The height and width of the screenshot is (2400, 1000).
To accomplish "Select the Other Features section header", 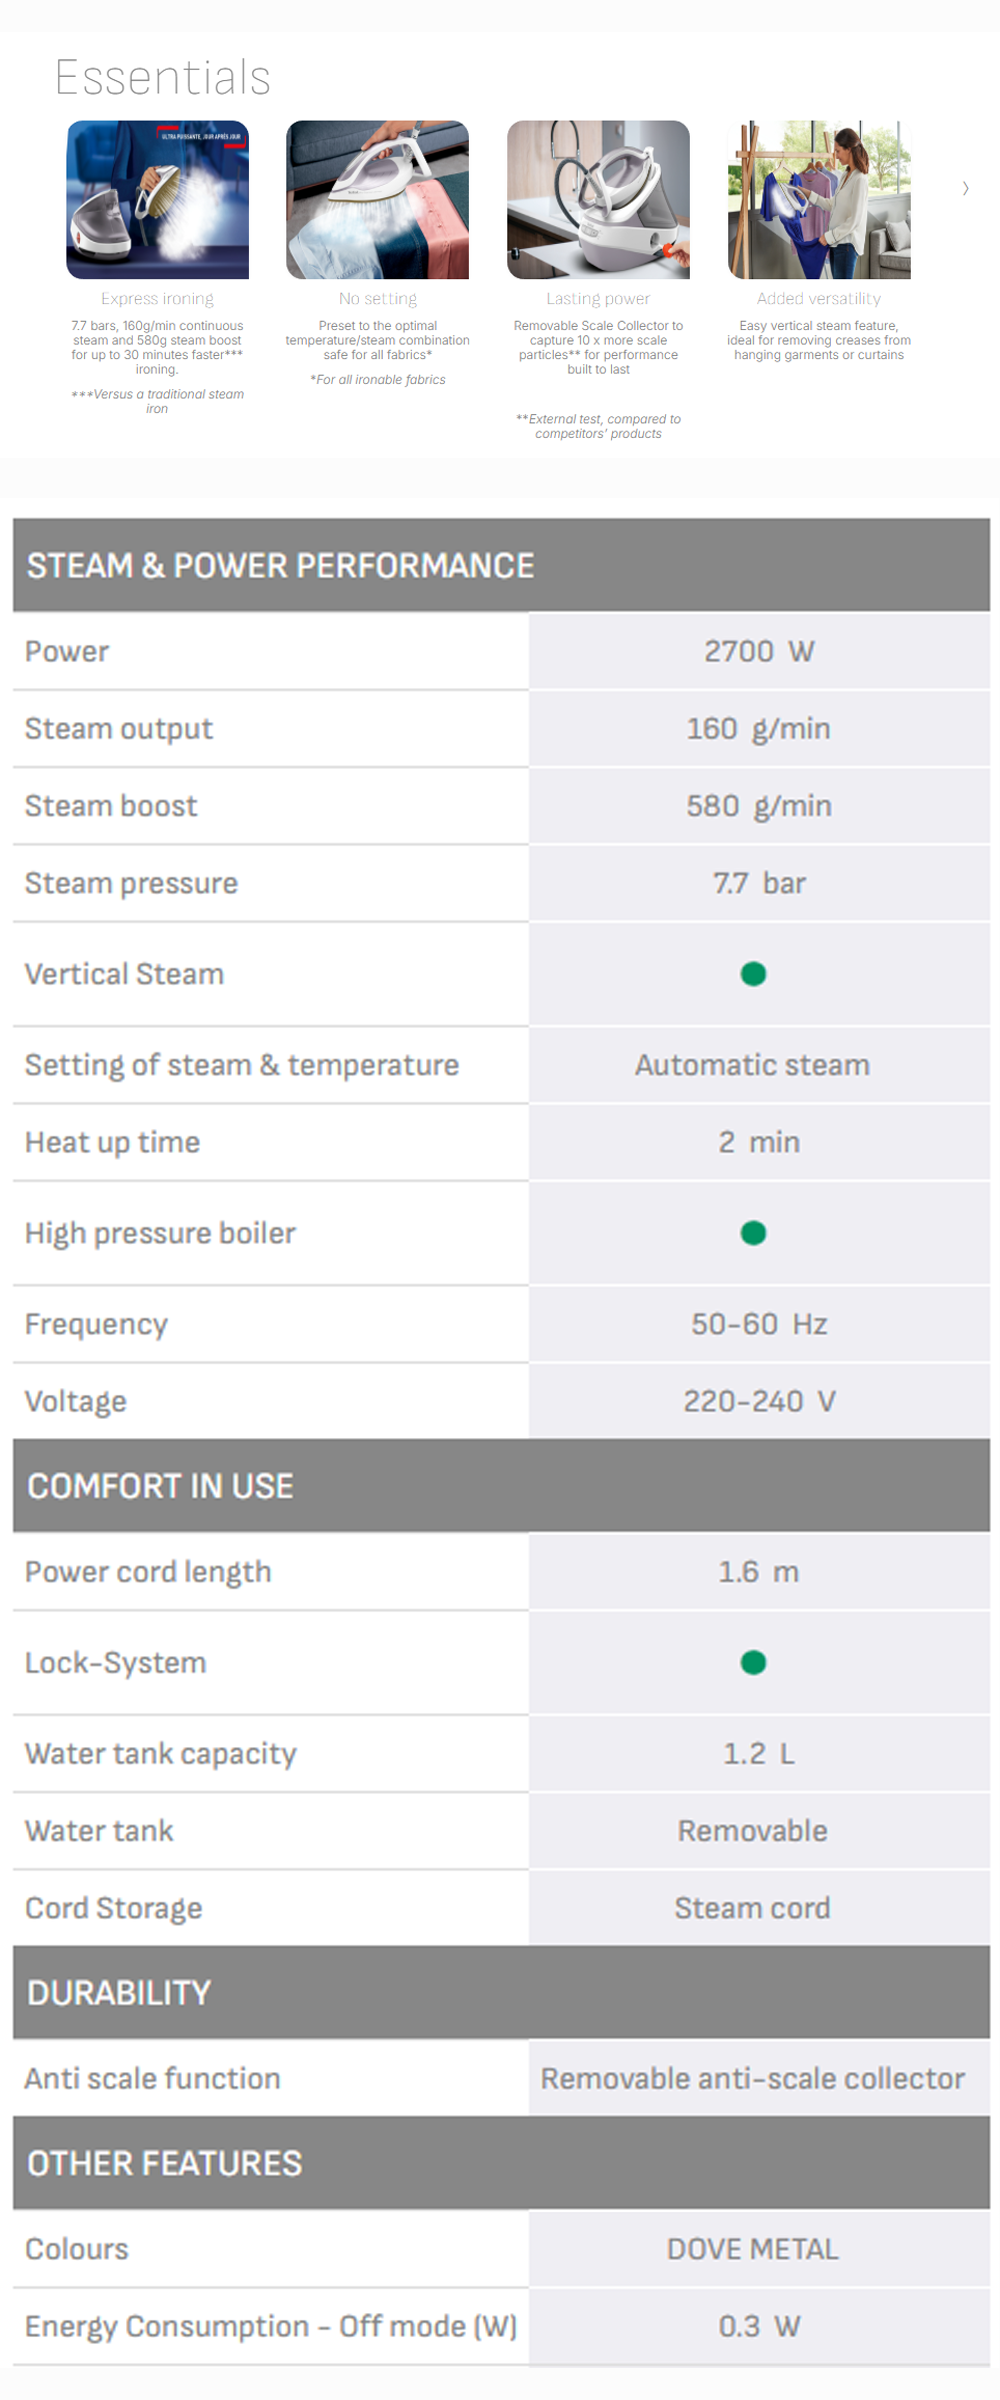I will coord(501,2163).
